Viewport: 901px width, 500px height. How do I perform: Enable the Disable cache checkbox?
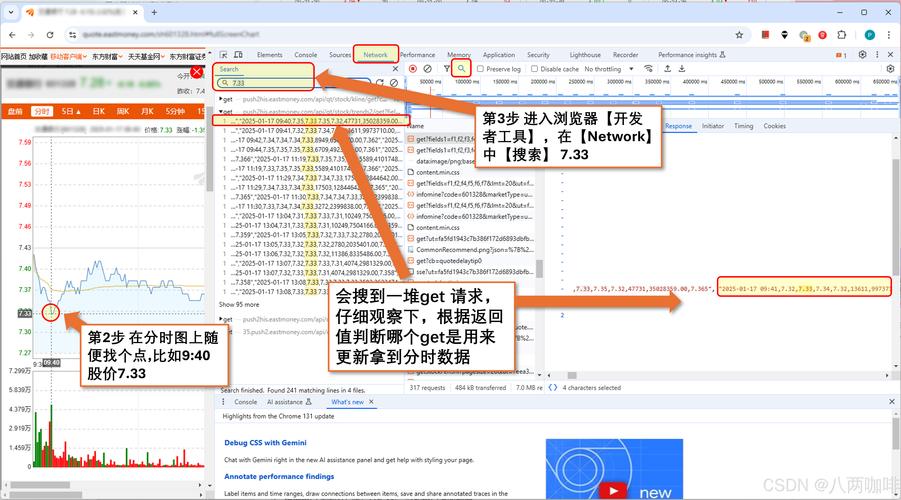pos(534,69)
